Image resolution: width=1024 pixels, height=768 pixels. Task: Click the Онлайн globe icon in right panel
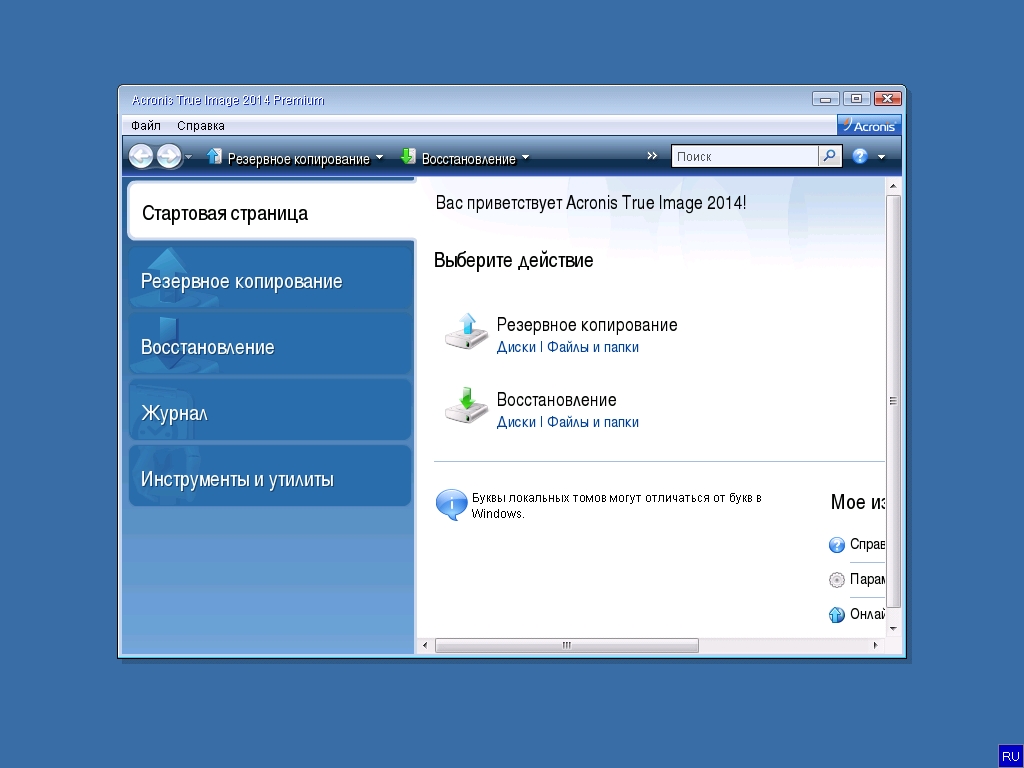(837, 615)
